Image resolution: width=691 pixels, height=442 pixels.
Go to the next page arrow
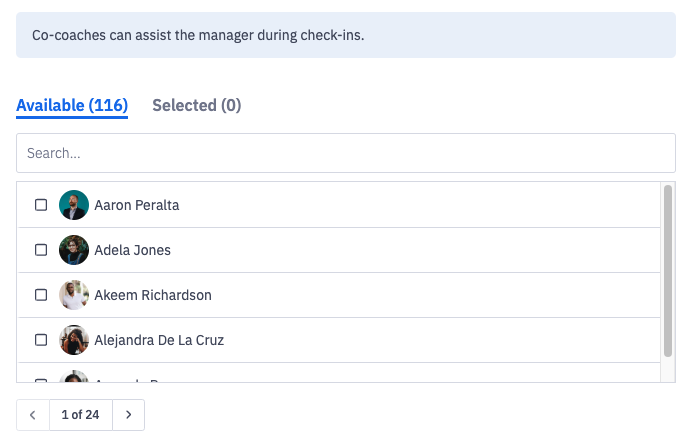[128, 415]
